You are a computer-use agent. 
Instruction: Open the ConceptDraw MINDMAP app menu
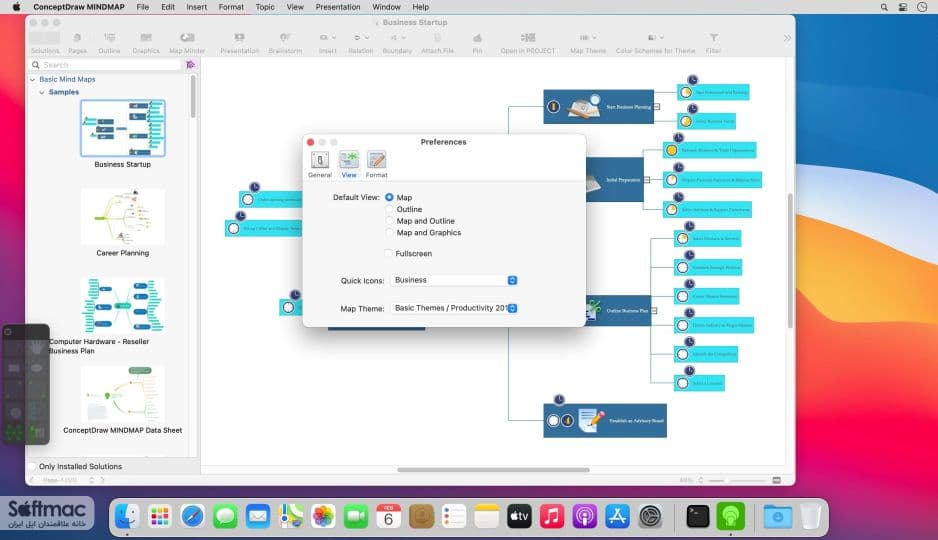(79, 7)
